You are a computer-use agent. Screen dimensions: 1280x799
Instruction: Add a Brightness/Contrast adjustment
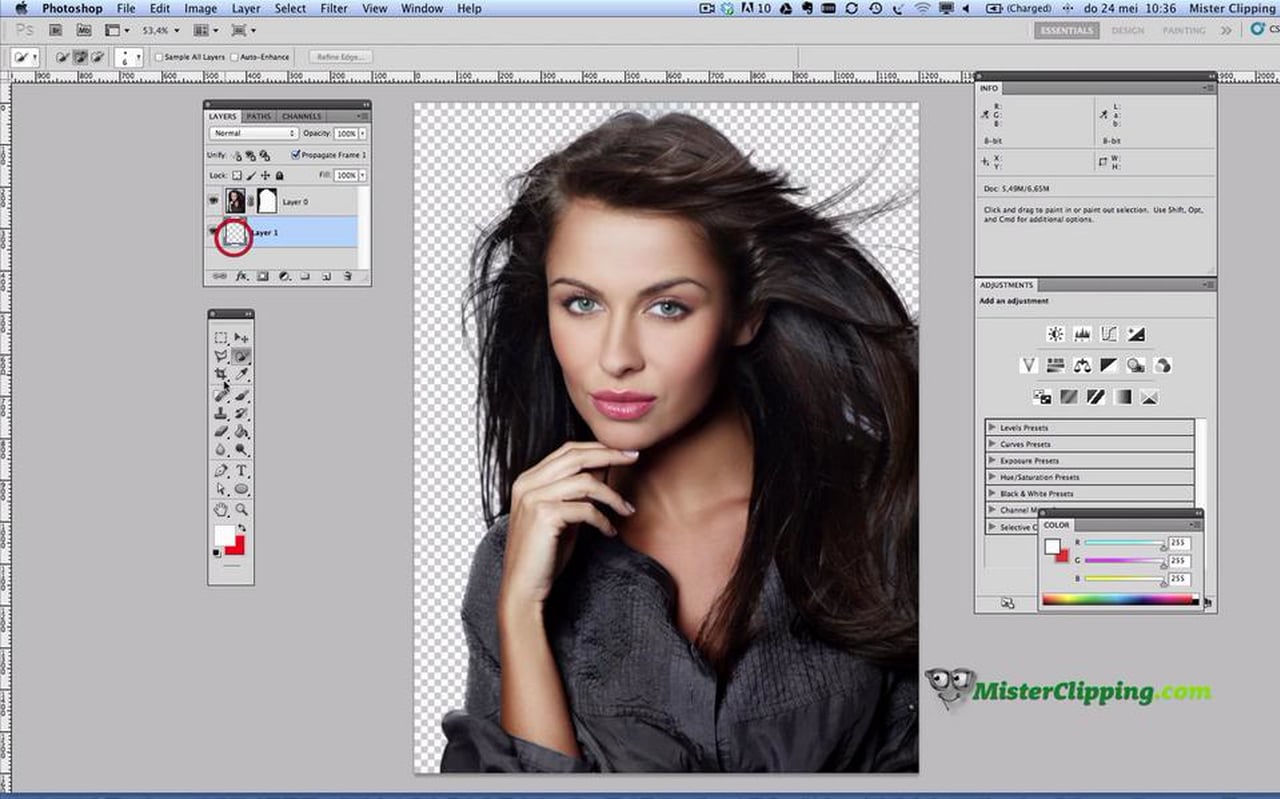(x=1055, y=334)
